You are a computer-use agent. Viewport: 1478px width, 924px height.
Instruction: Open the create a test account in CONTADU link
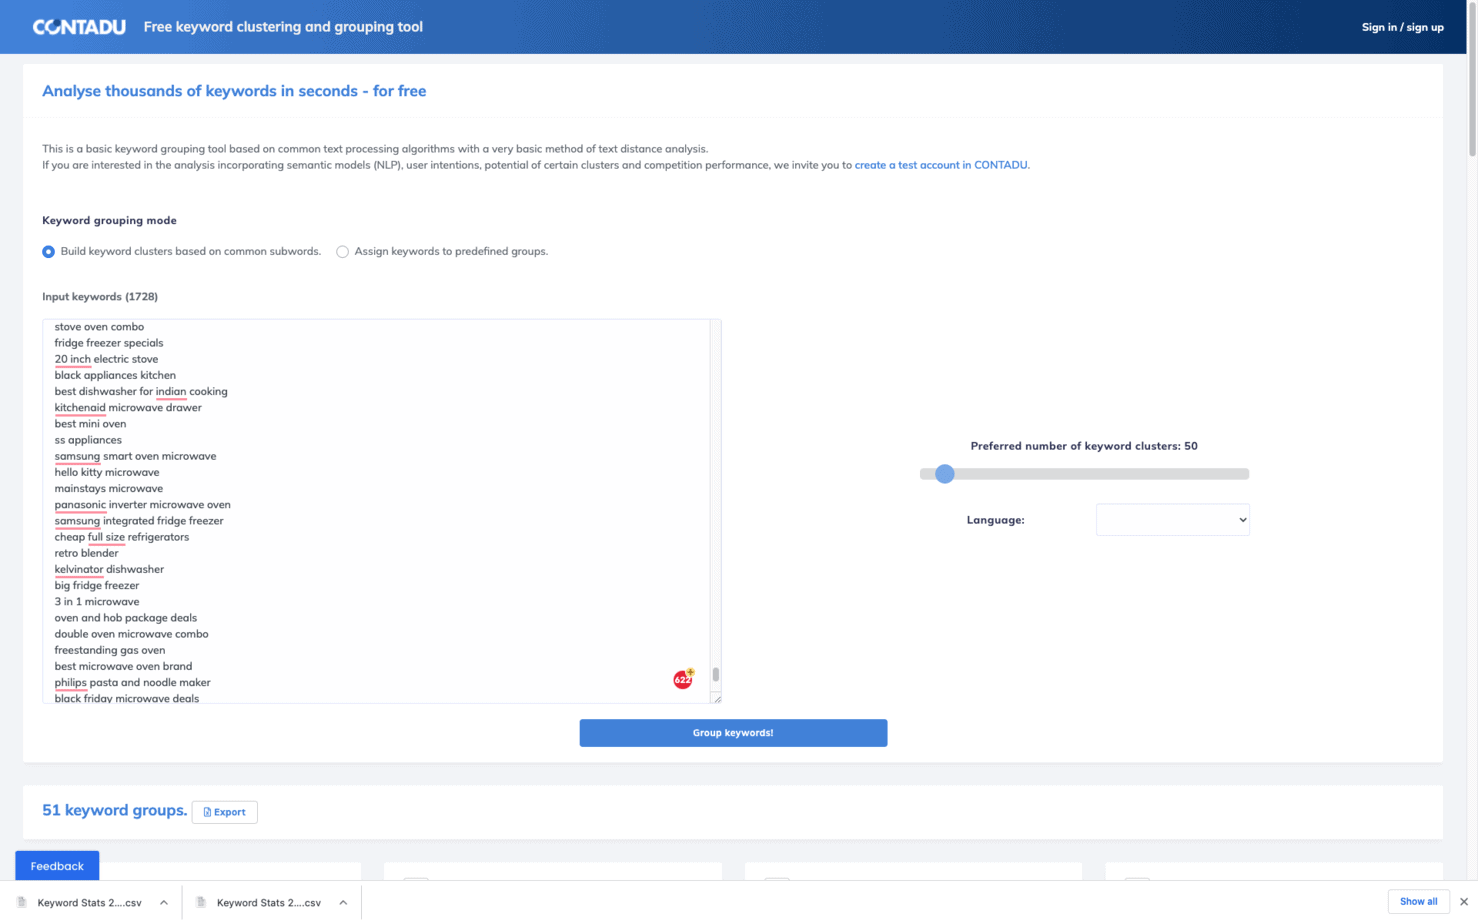[x=940, y=165]
